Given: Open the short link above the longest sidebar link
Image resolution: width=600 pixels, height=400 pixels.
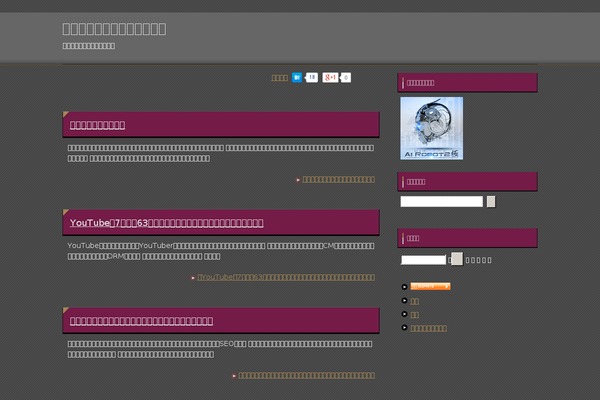Looking at the screenshot, I should [414, 315].
